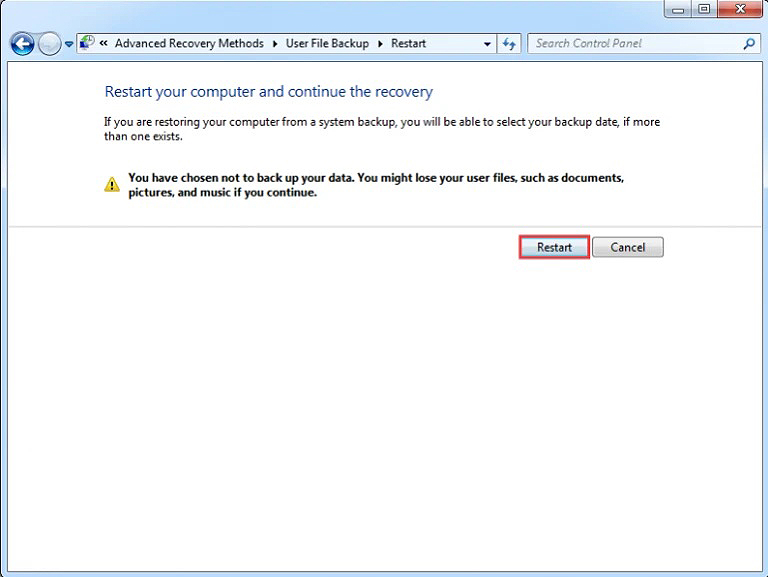The width and height of the screenshot is (768, 577).
Task: Focus the Search Control Panel field
Action: point(643,44)
